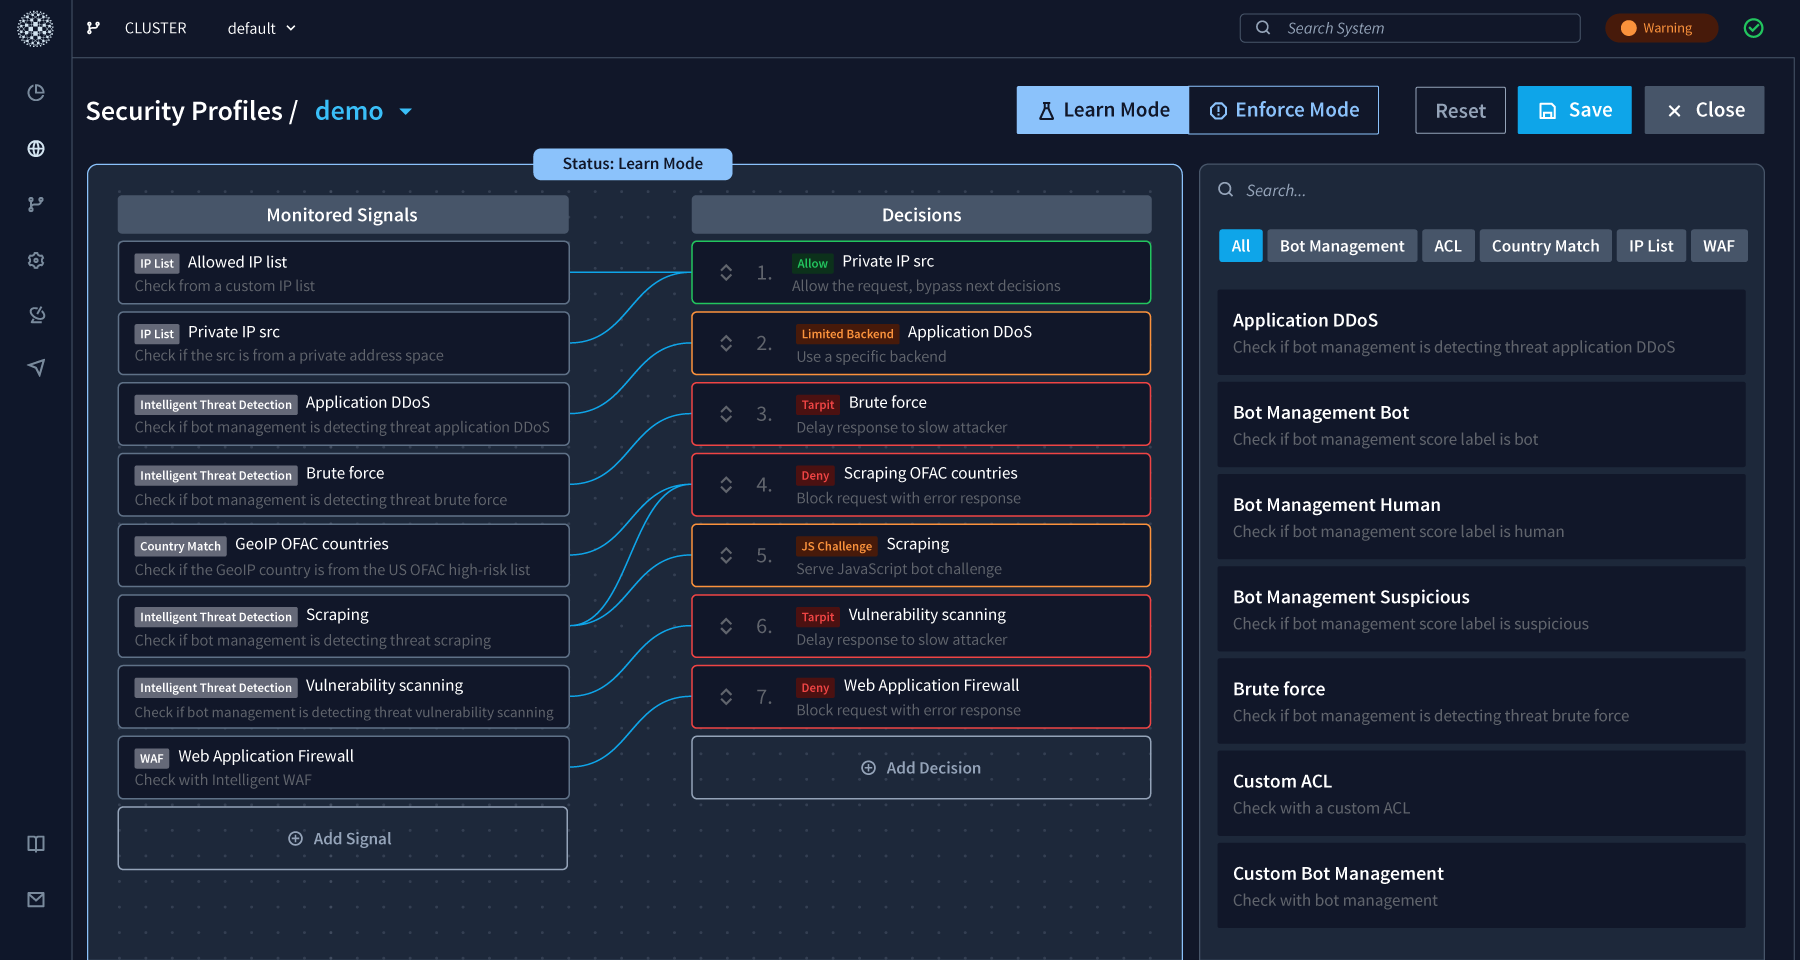Expand the default cluster dropdown
Viewport: 1800px width, 960px height.
pos(261,28)
